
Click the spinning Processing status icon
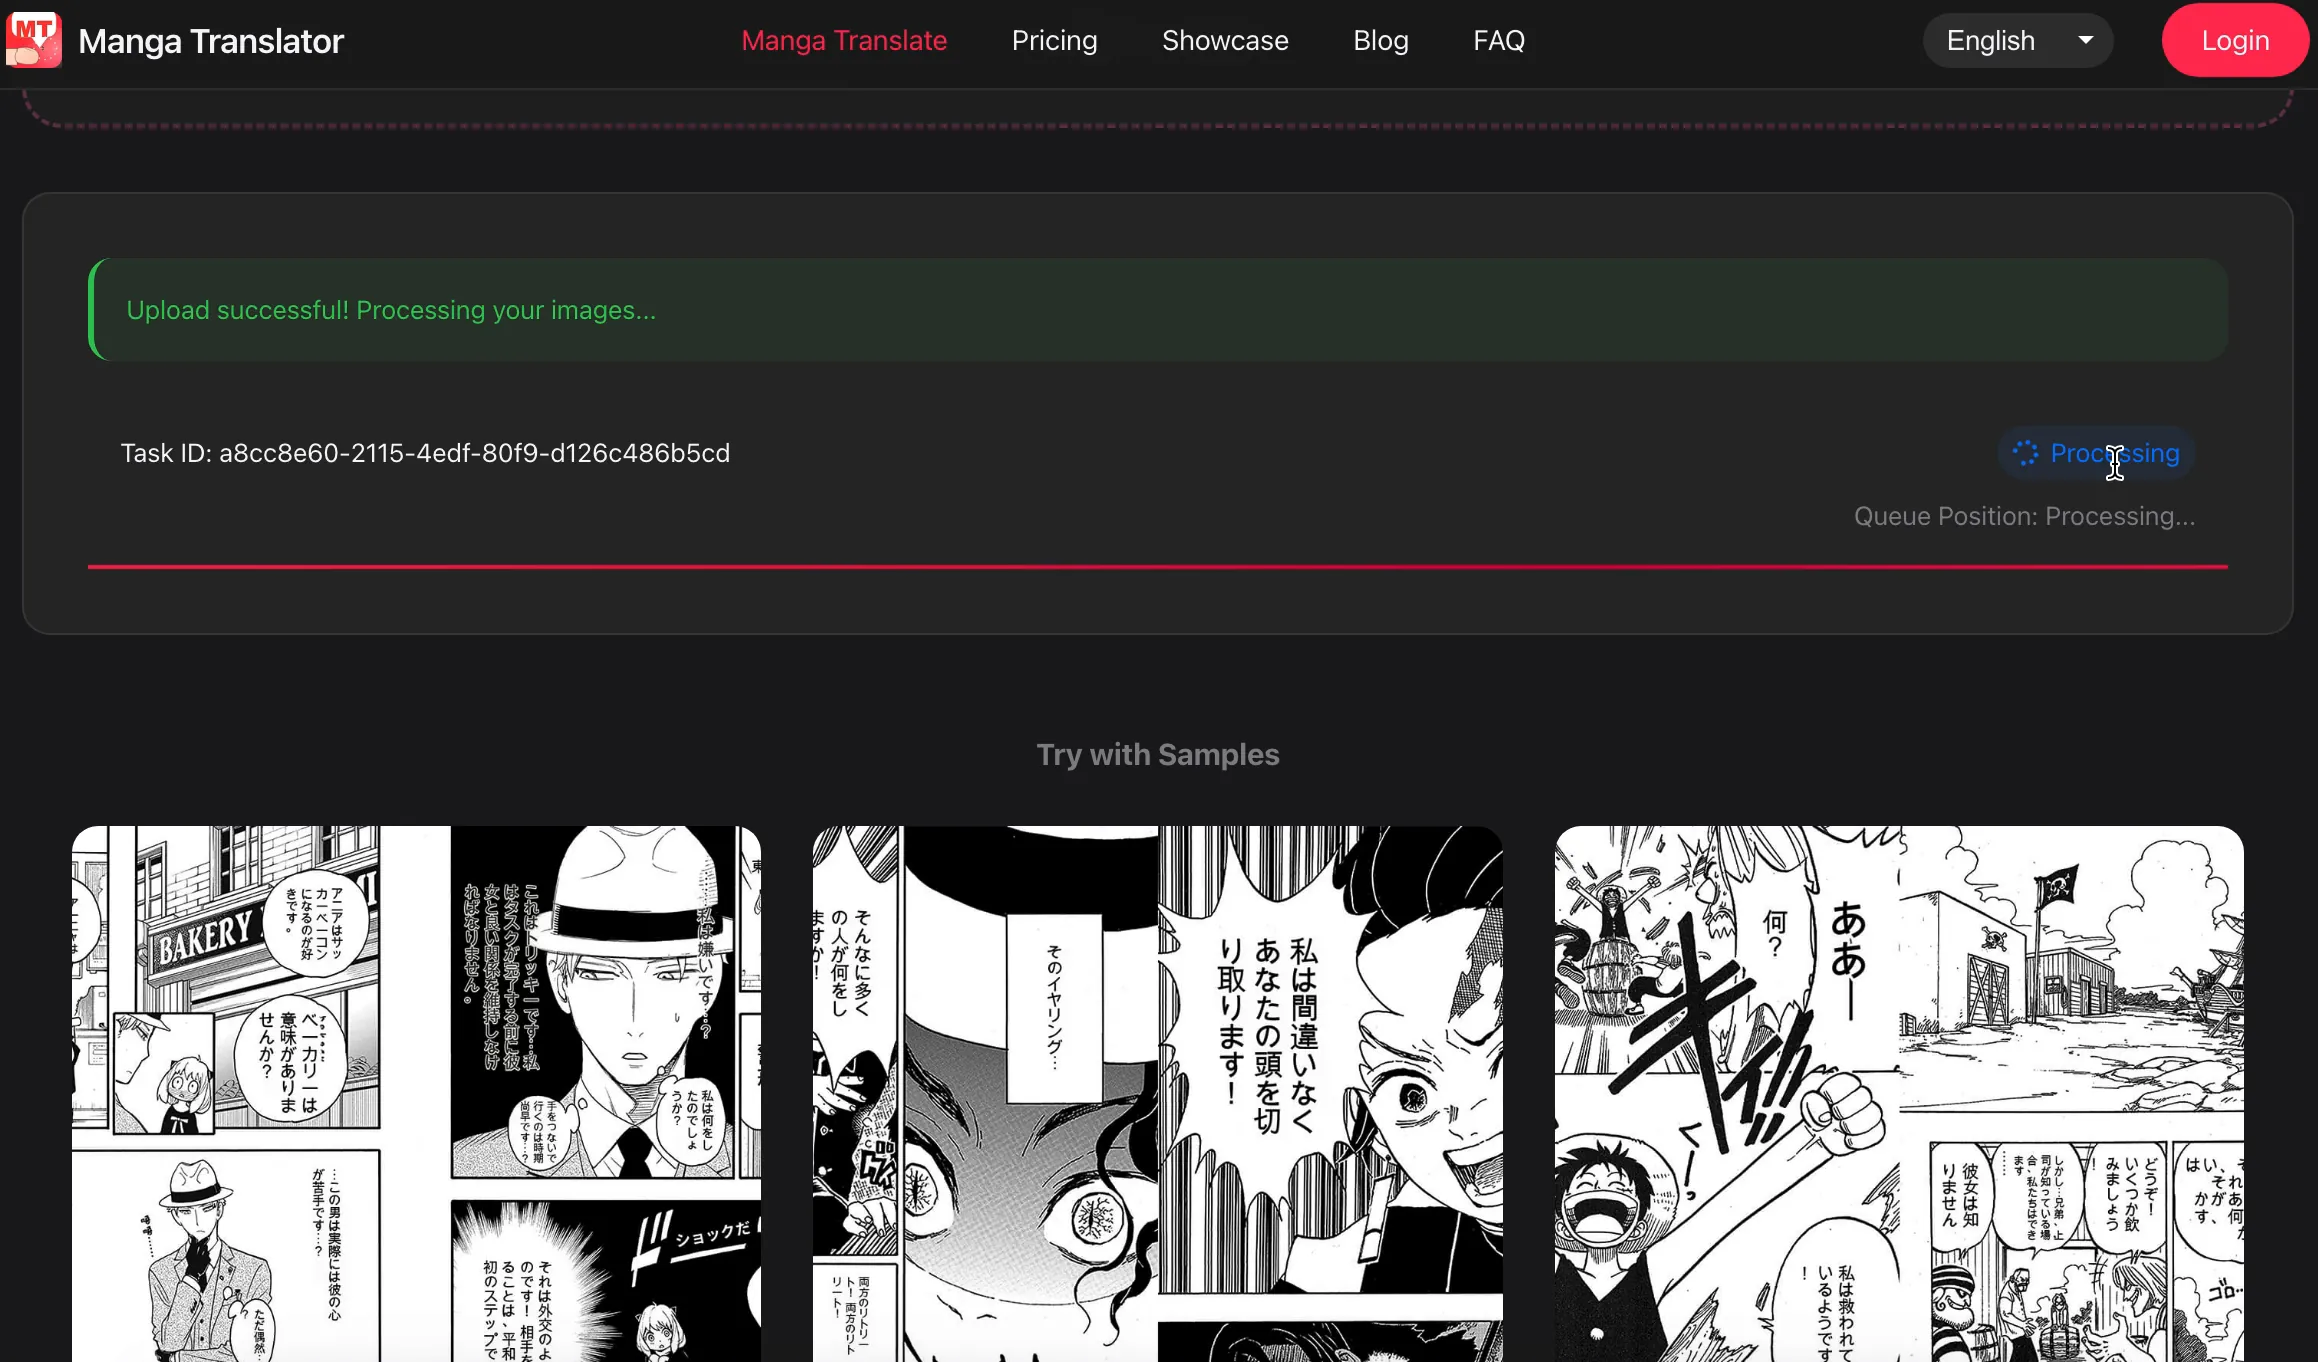pos(2025,453)
